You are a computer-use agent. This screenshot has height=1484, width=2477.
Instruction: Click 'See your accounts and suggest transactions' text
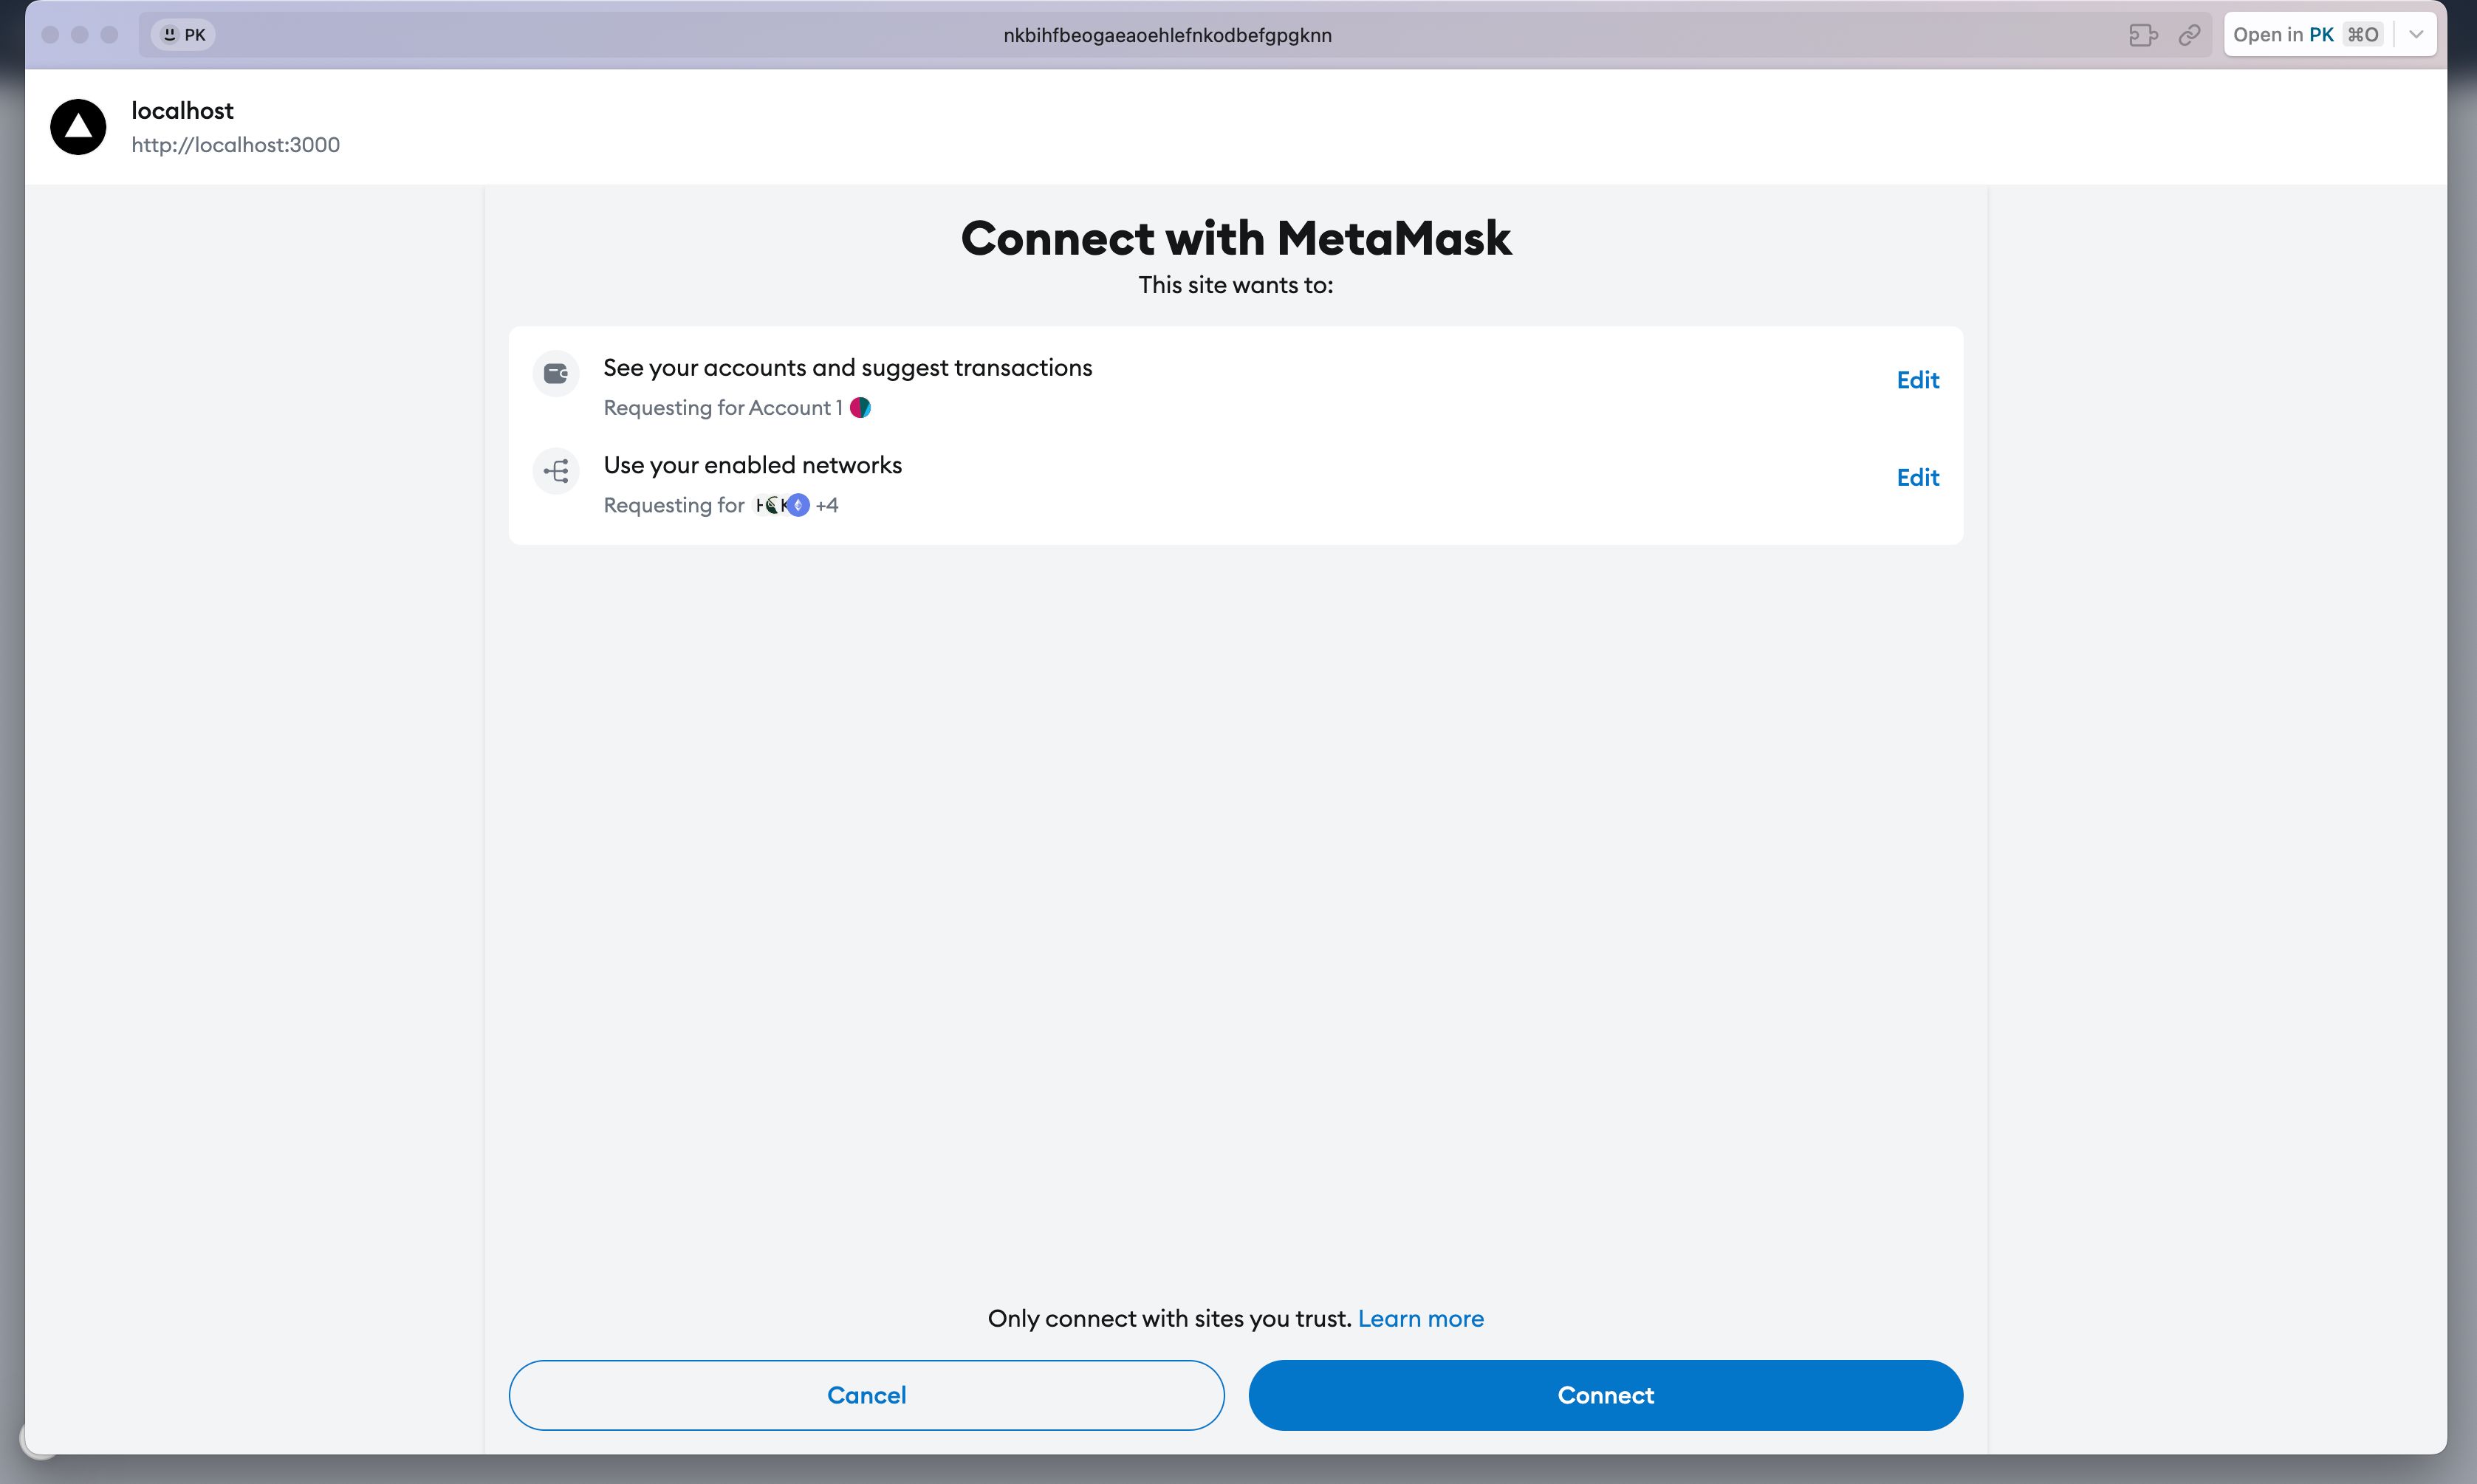pos(847,367)
